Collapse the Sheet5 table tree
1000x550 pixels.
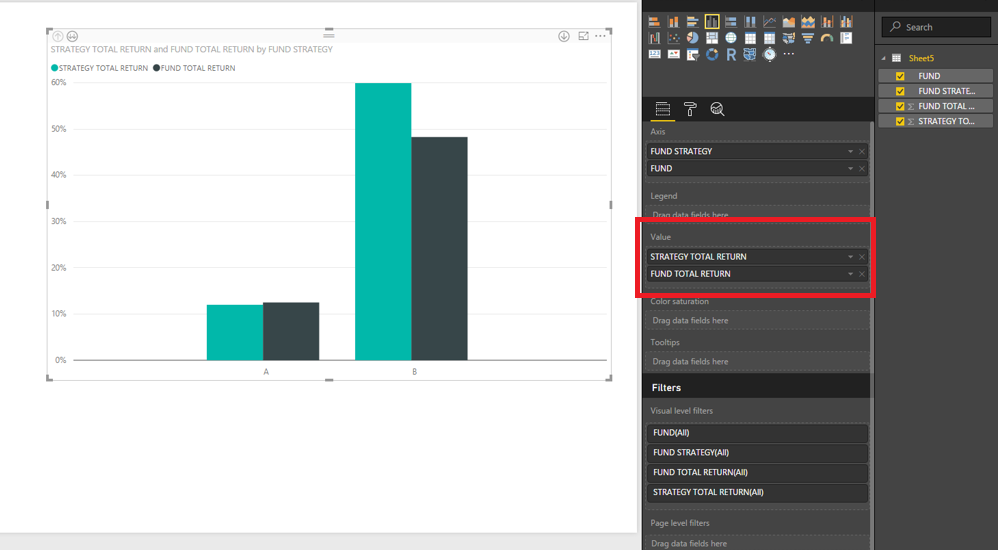(884, 58)
